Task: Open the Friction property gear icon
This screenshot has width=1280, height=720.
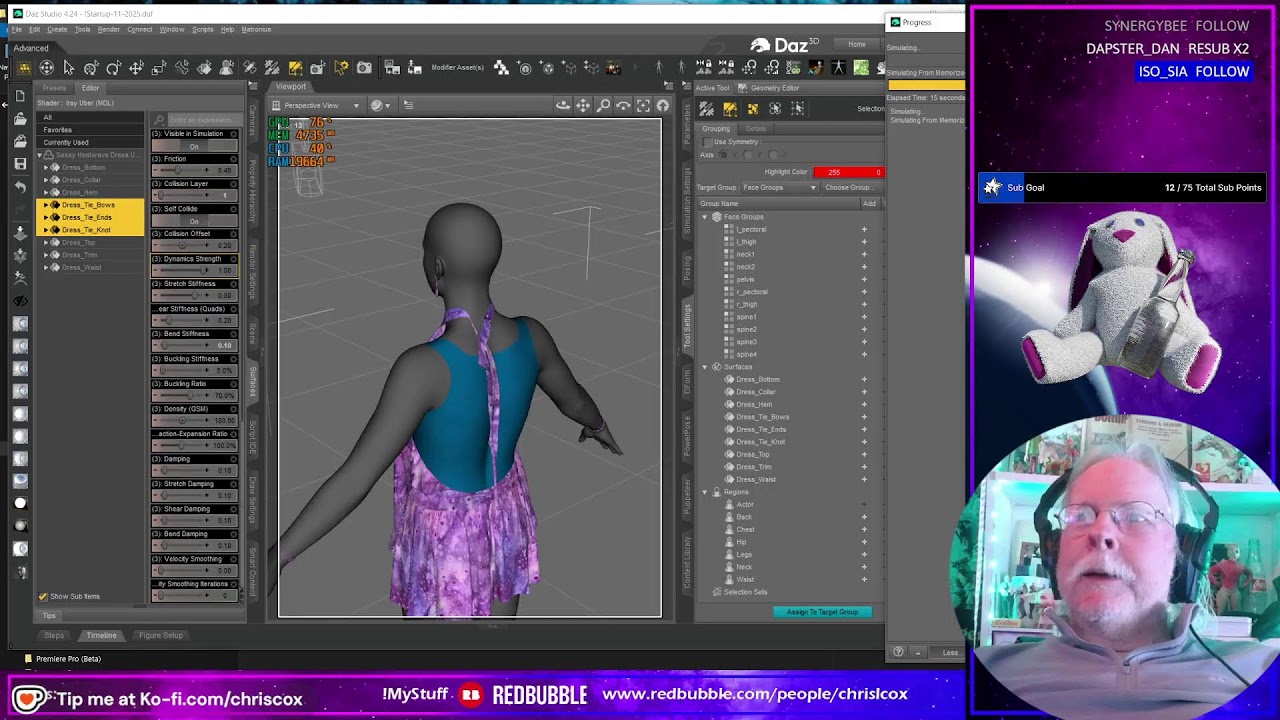Action: (x=233, y=159)
